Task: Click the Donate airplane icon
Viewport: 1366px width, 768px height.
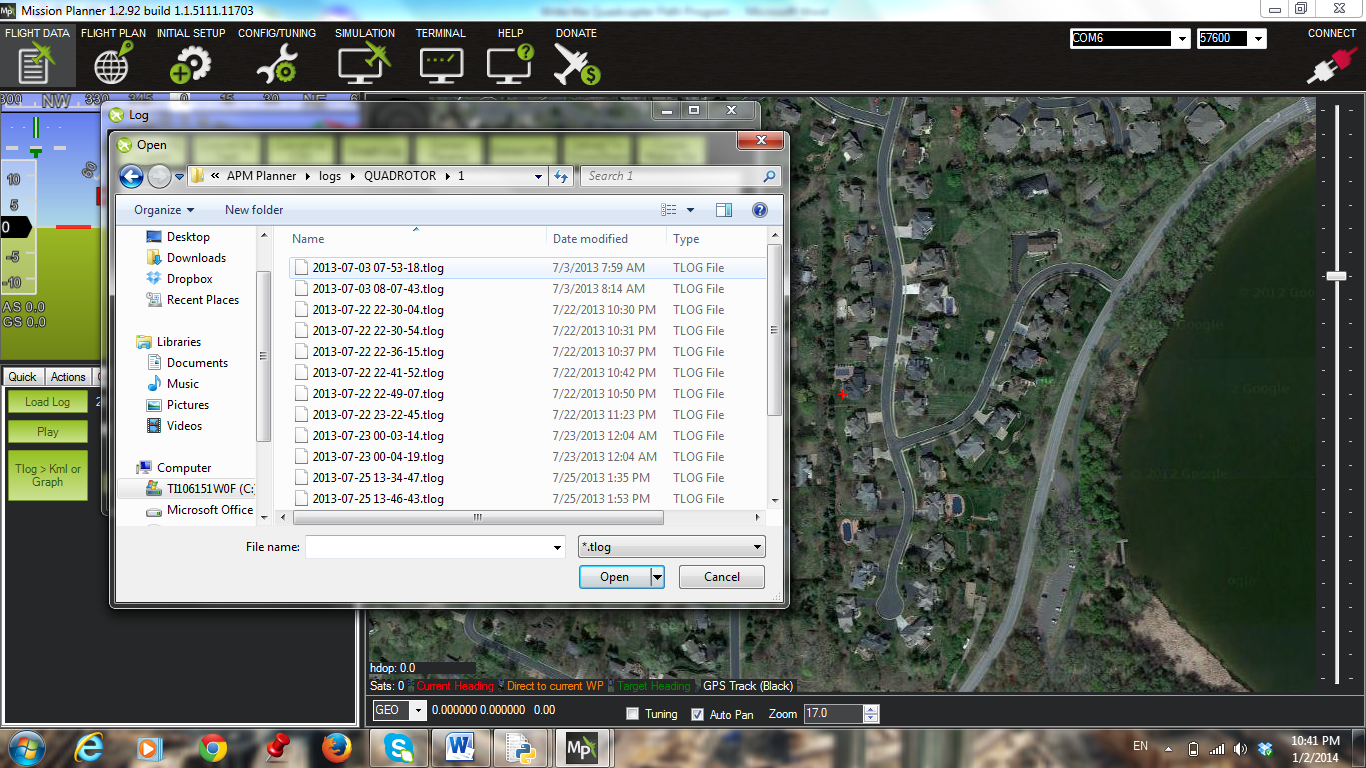Action: [575, 64]
